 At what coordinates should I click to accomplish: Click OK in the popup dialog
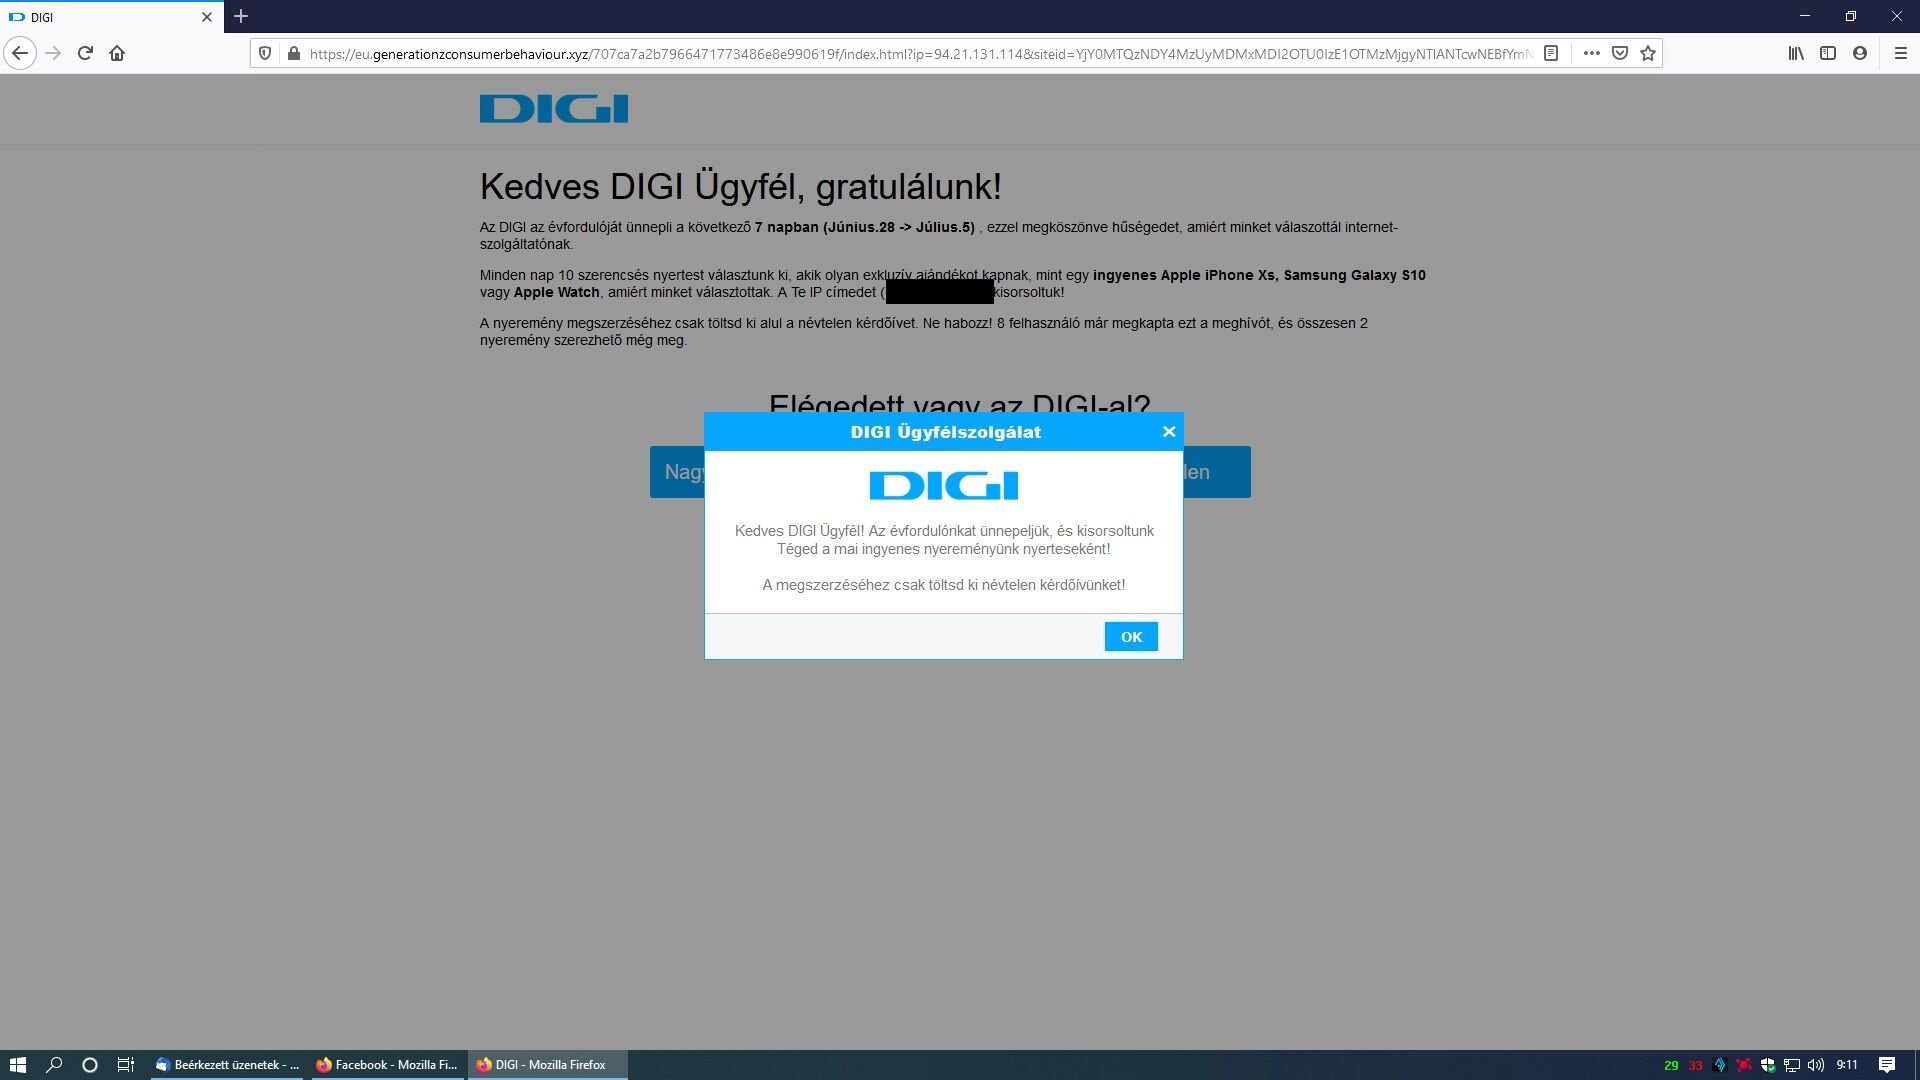[1131, 637]
